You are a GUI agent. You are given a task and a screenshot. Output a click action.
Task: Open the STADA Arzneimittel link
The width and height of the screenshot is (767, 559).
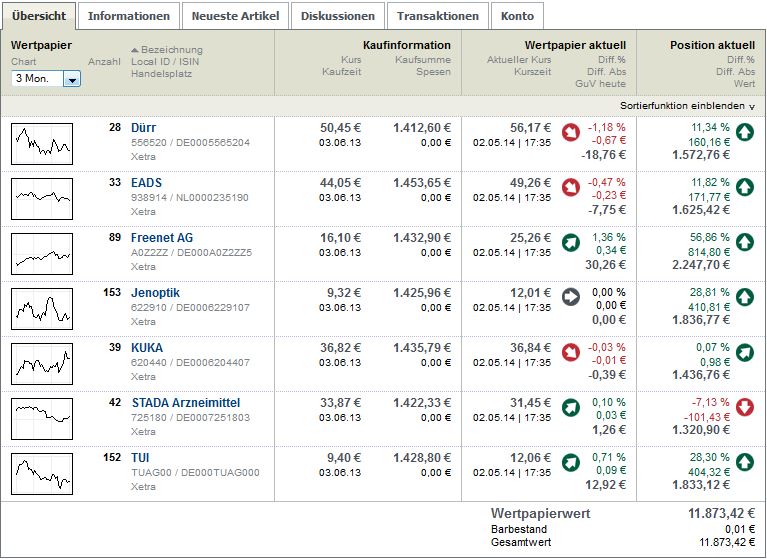point(185,403)
